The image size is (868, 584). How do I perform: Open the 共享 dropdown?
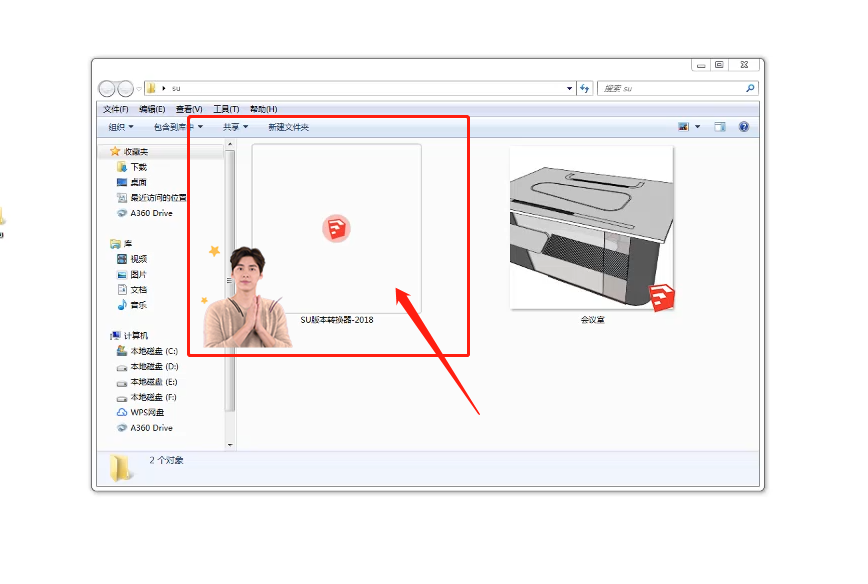click(x=235, y=127)
